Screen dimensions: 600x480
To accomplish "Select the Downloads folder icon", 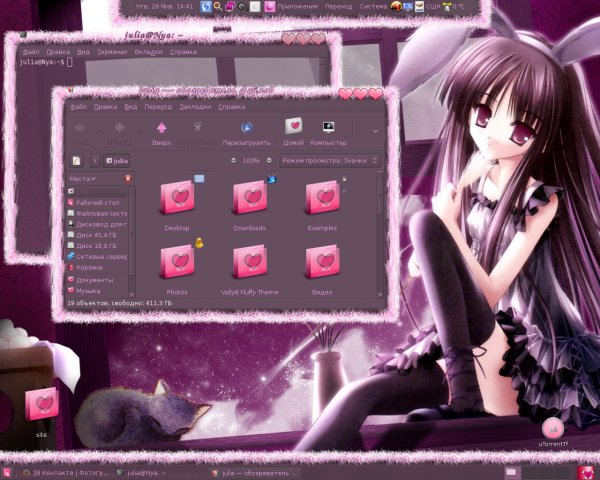I will click(249, 198).
